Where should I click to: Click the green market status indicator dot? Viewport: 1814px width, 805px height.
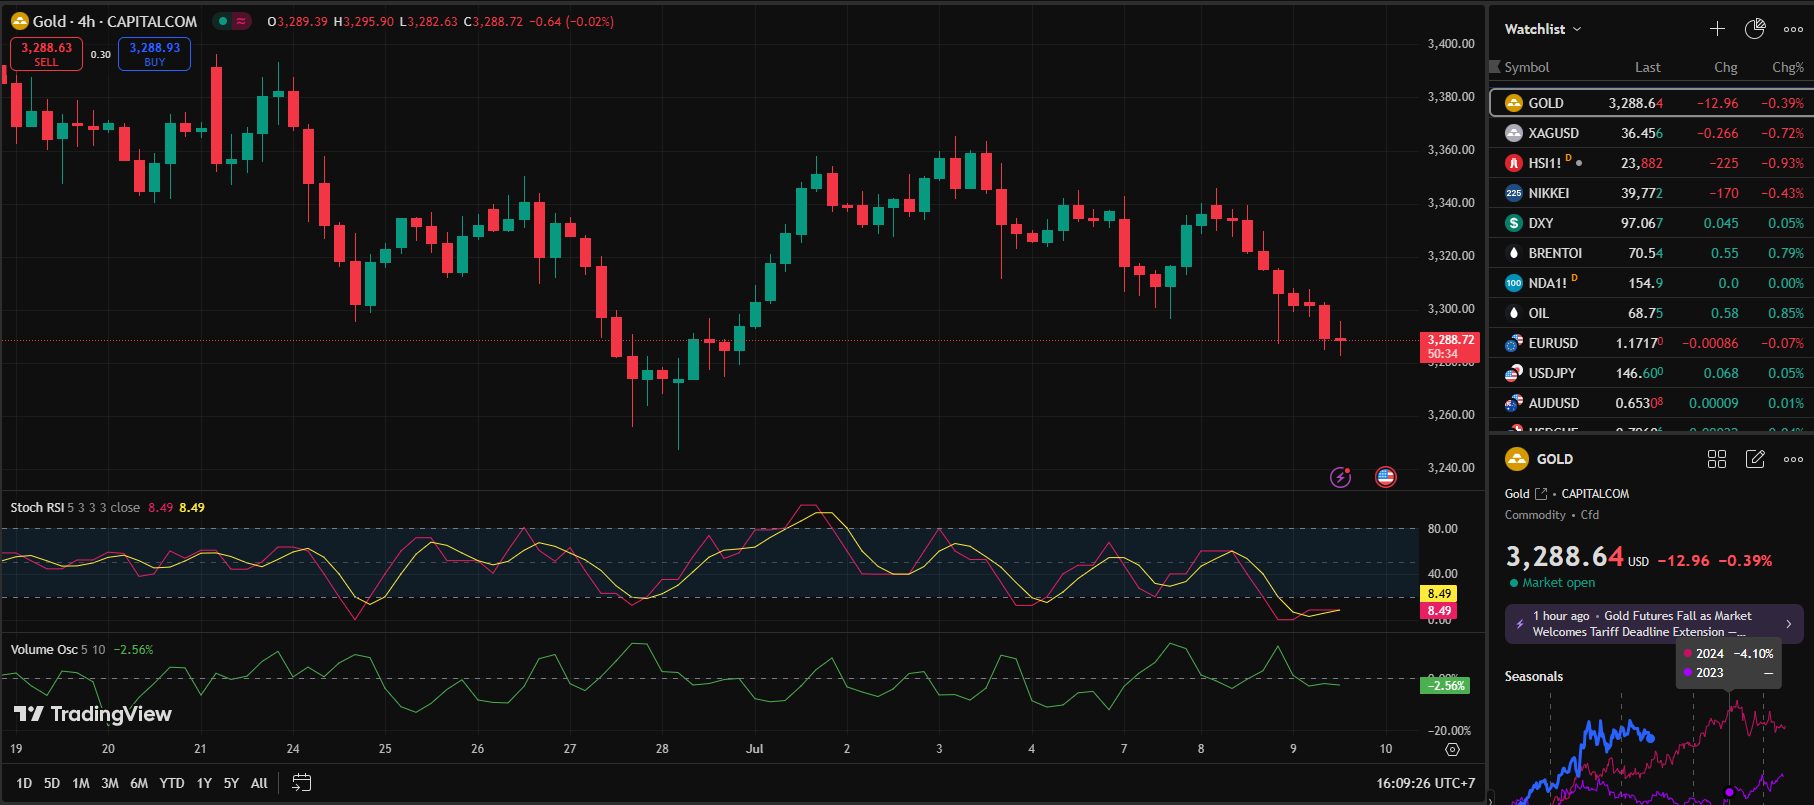(223, 21)
